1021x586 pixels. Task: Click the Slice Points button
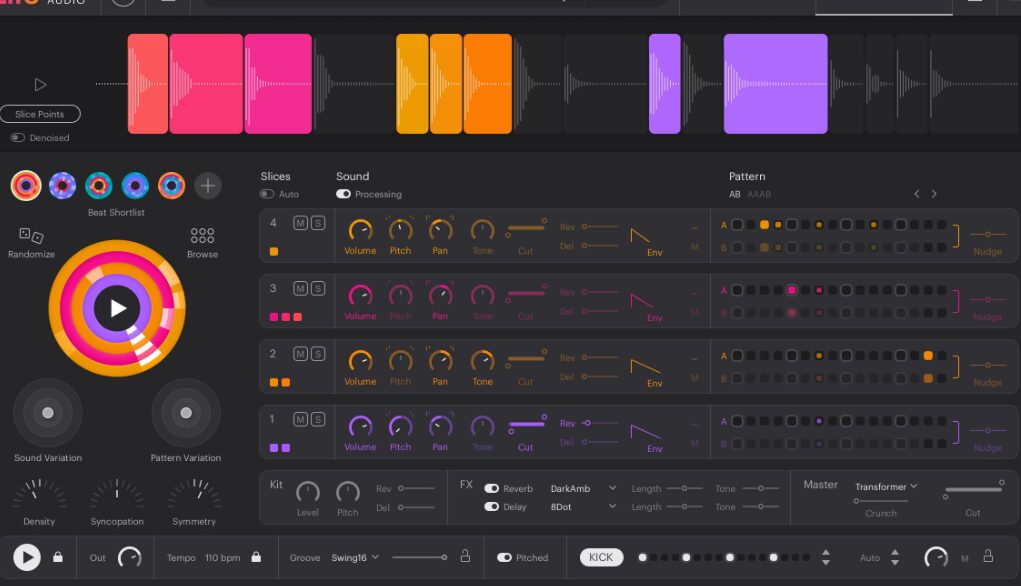pos(40,115)
